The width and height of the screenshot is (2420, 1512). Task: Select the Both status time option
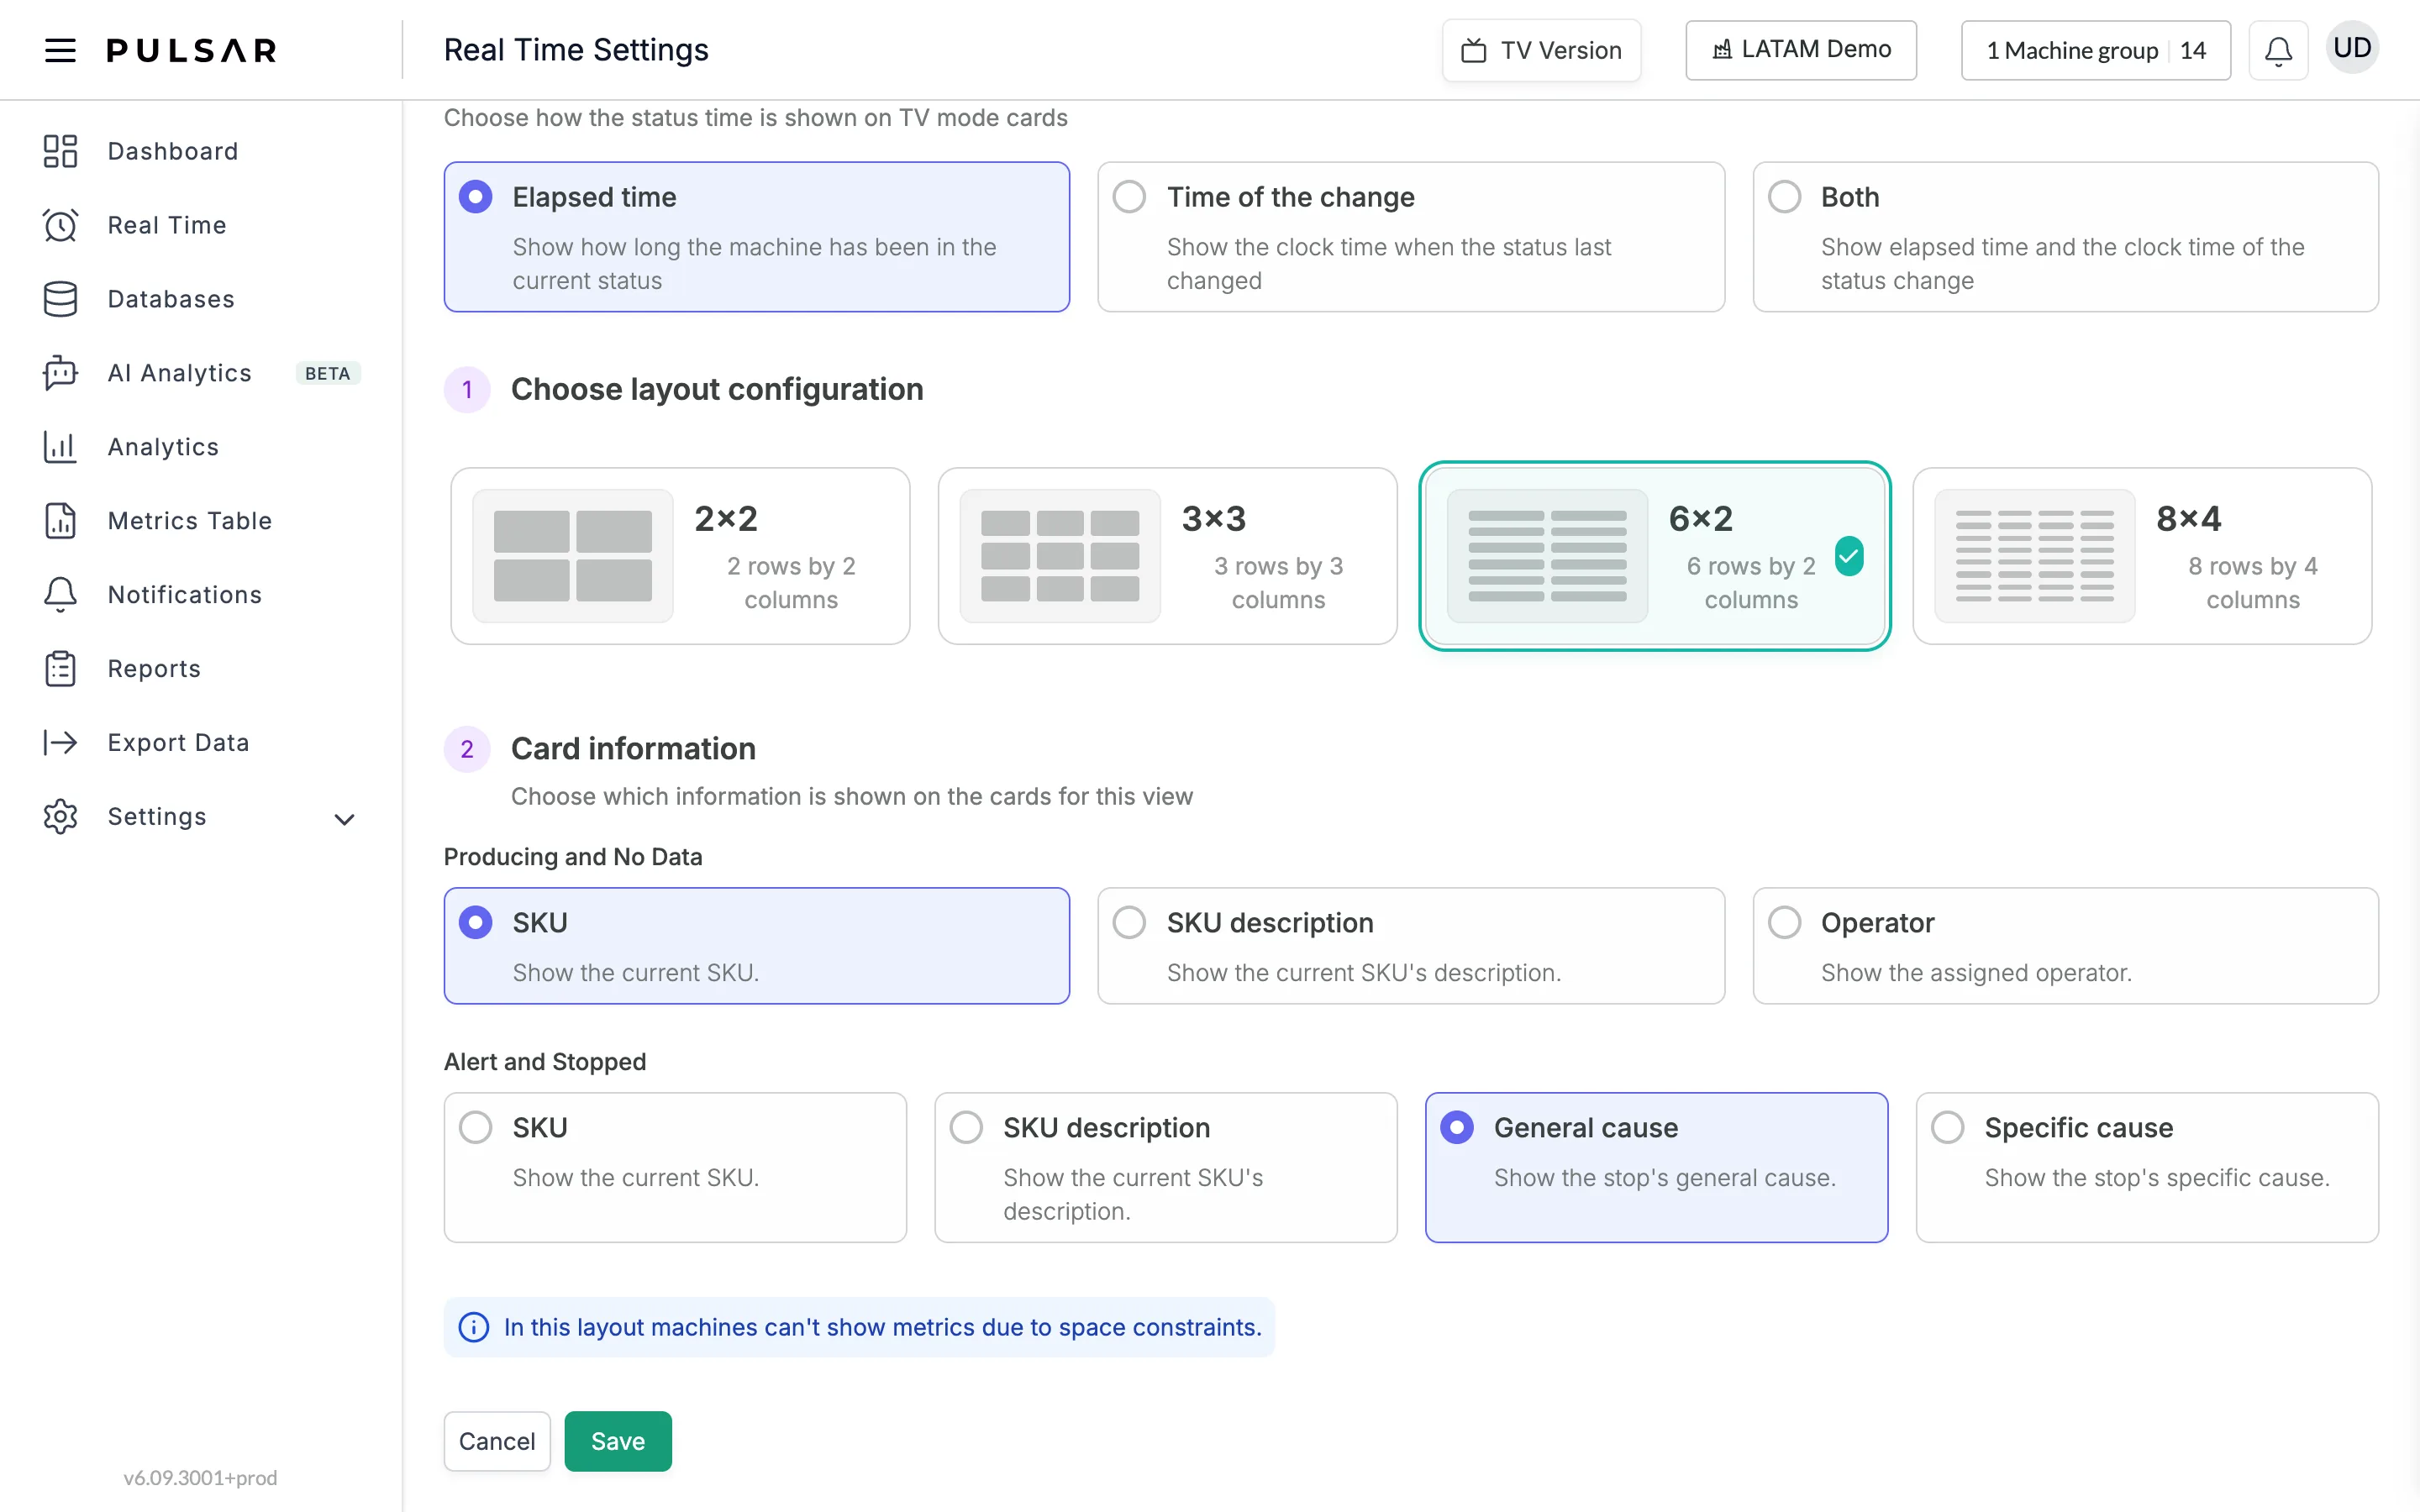pyautogui.click(x=2066, y=237)
